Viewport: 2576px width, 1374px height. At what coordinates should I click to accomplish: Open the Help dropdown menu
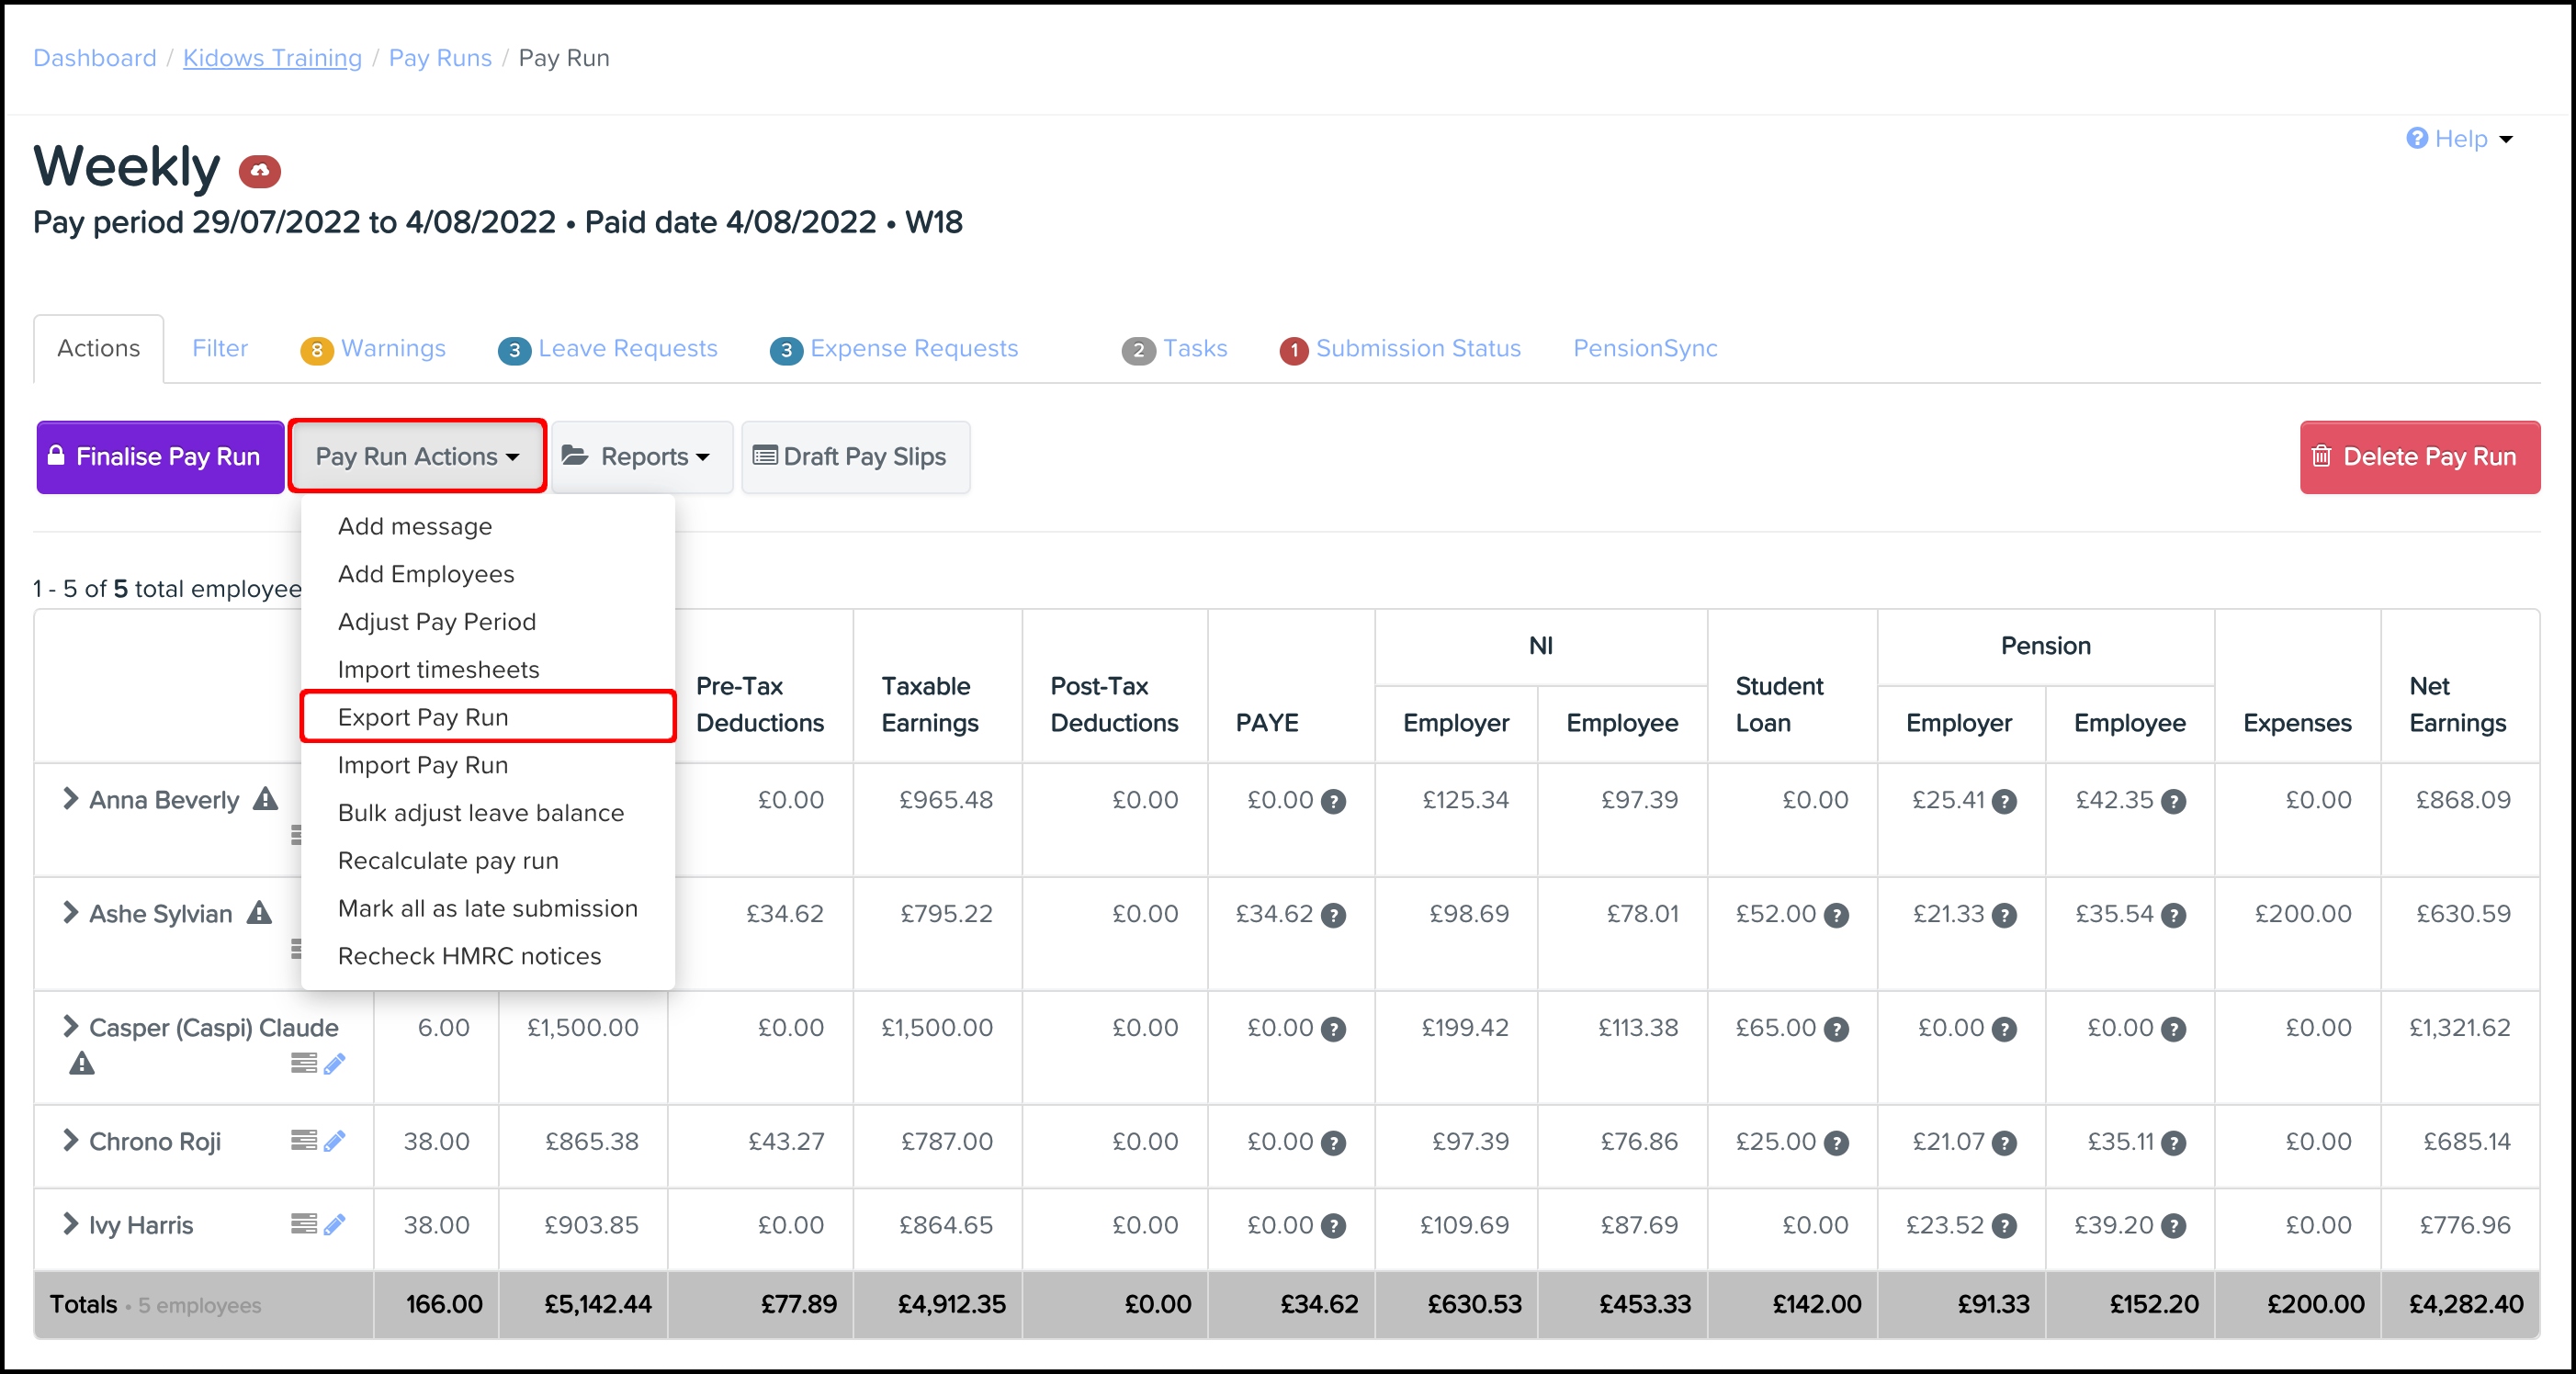(x=2459, y=139)
